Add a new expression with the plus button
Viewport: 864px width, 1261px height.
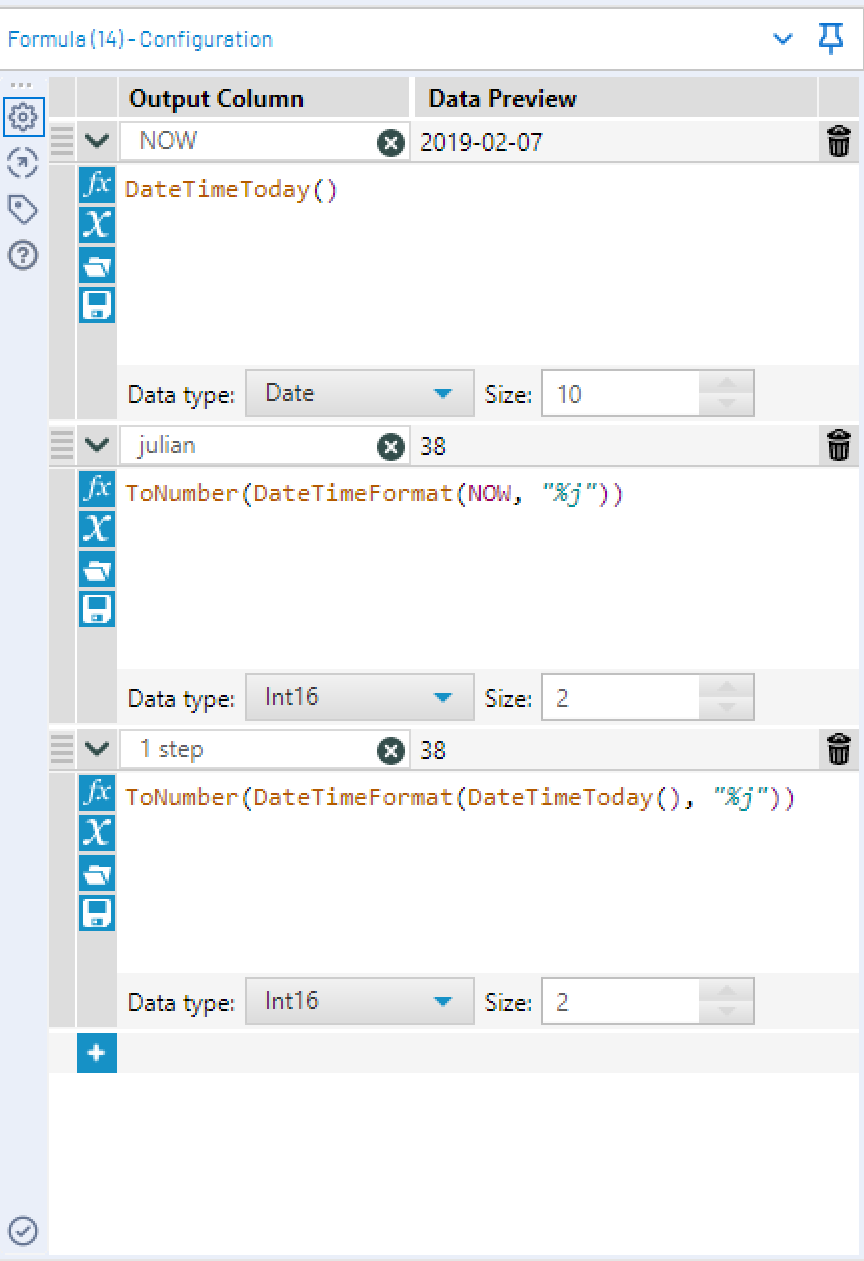[x=96, y=1053]
